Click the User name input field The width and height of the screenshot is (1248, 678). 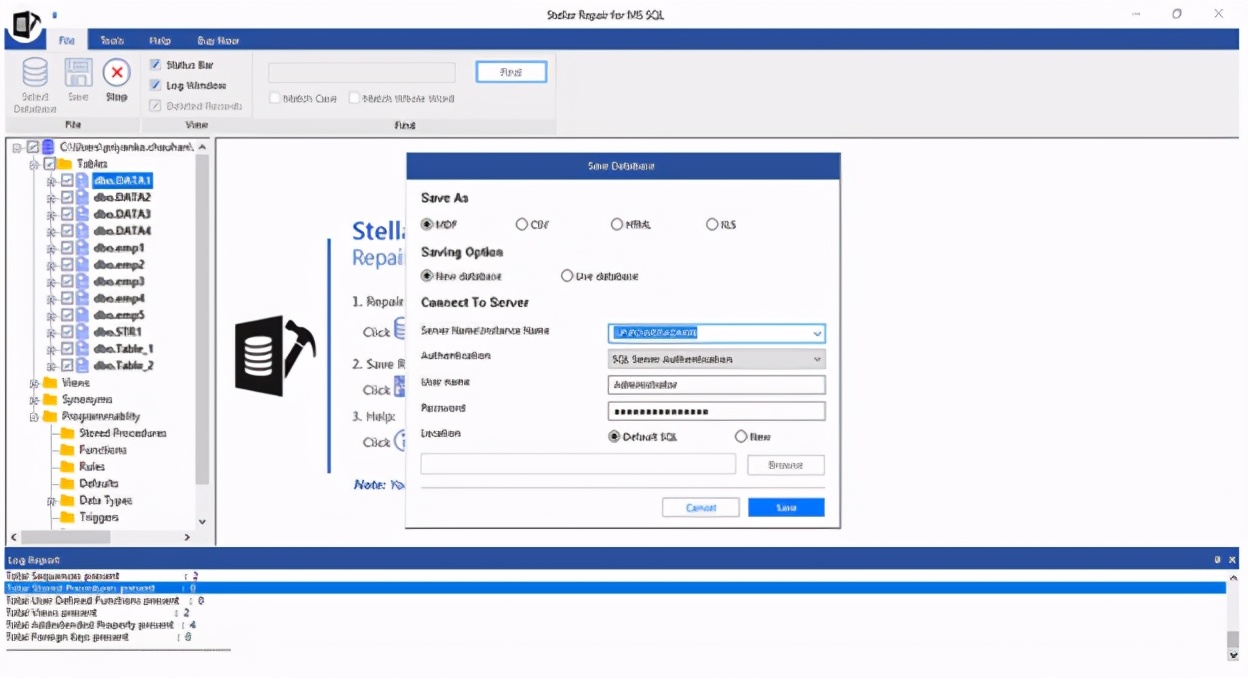coord(717,385)
